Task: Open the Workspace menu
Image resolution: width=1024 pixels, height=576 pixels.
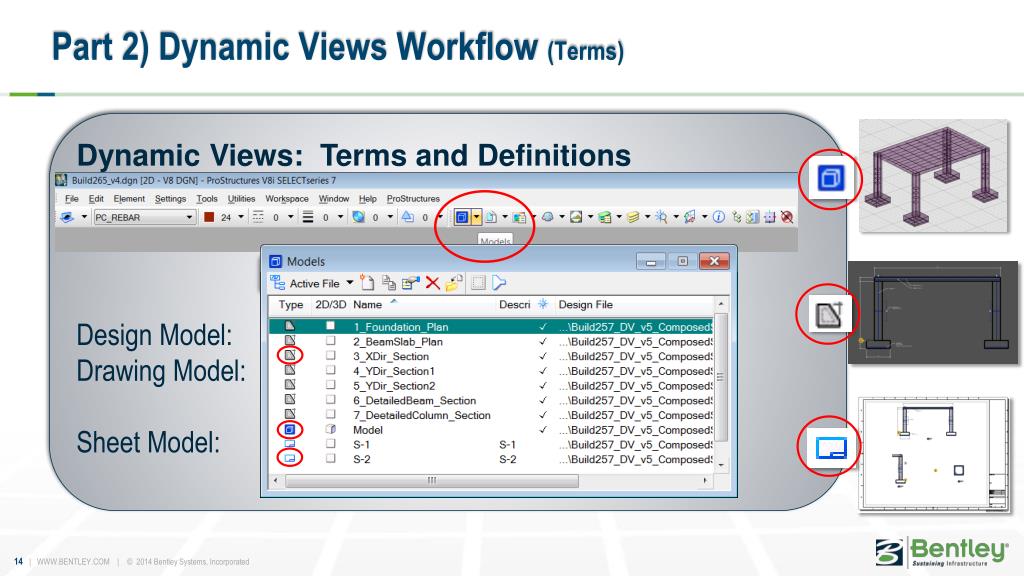Action: point(287,199)
